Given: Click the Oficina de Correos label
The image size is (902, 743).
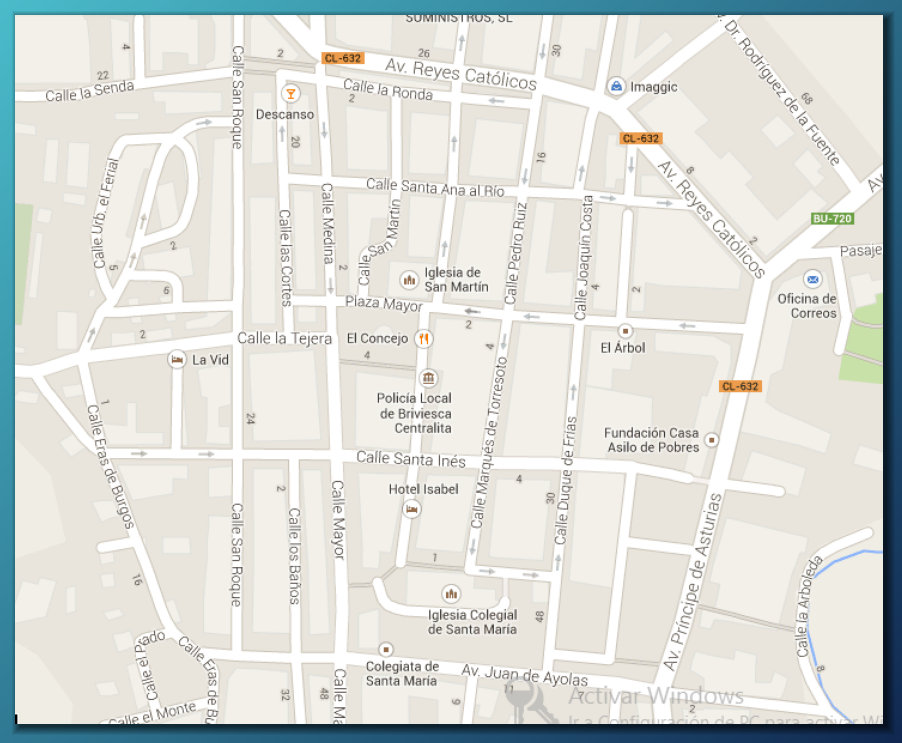Looking at the screenshot, I should click(807, 306).
